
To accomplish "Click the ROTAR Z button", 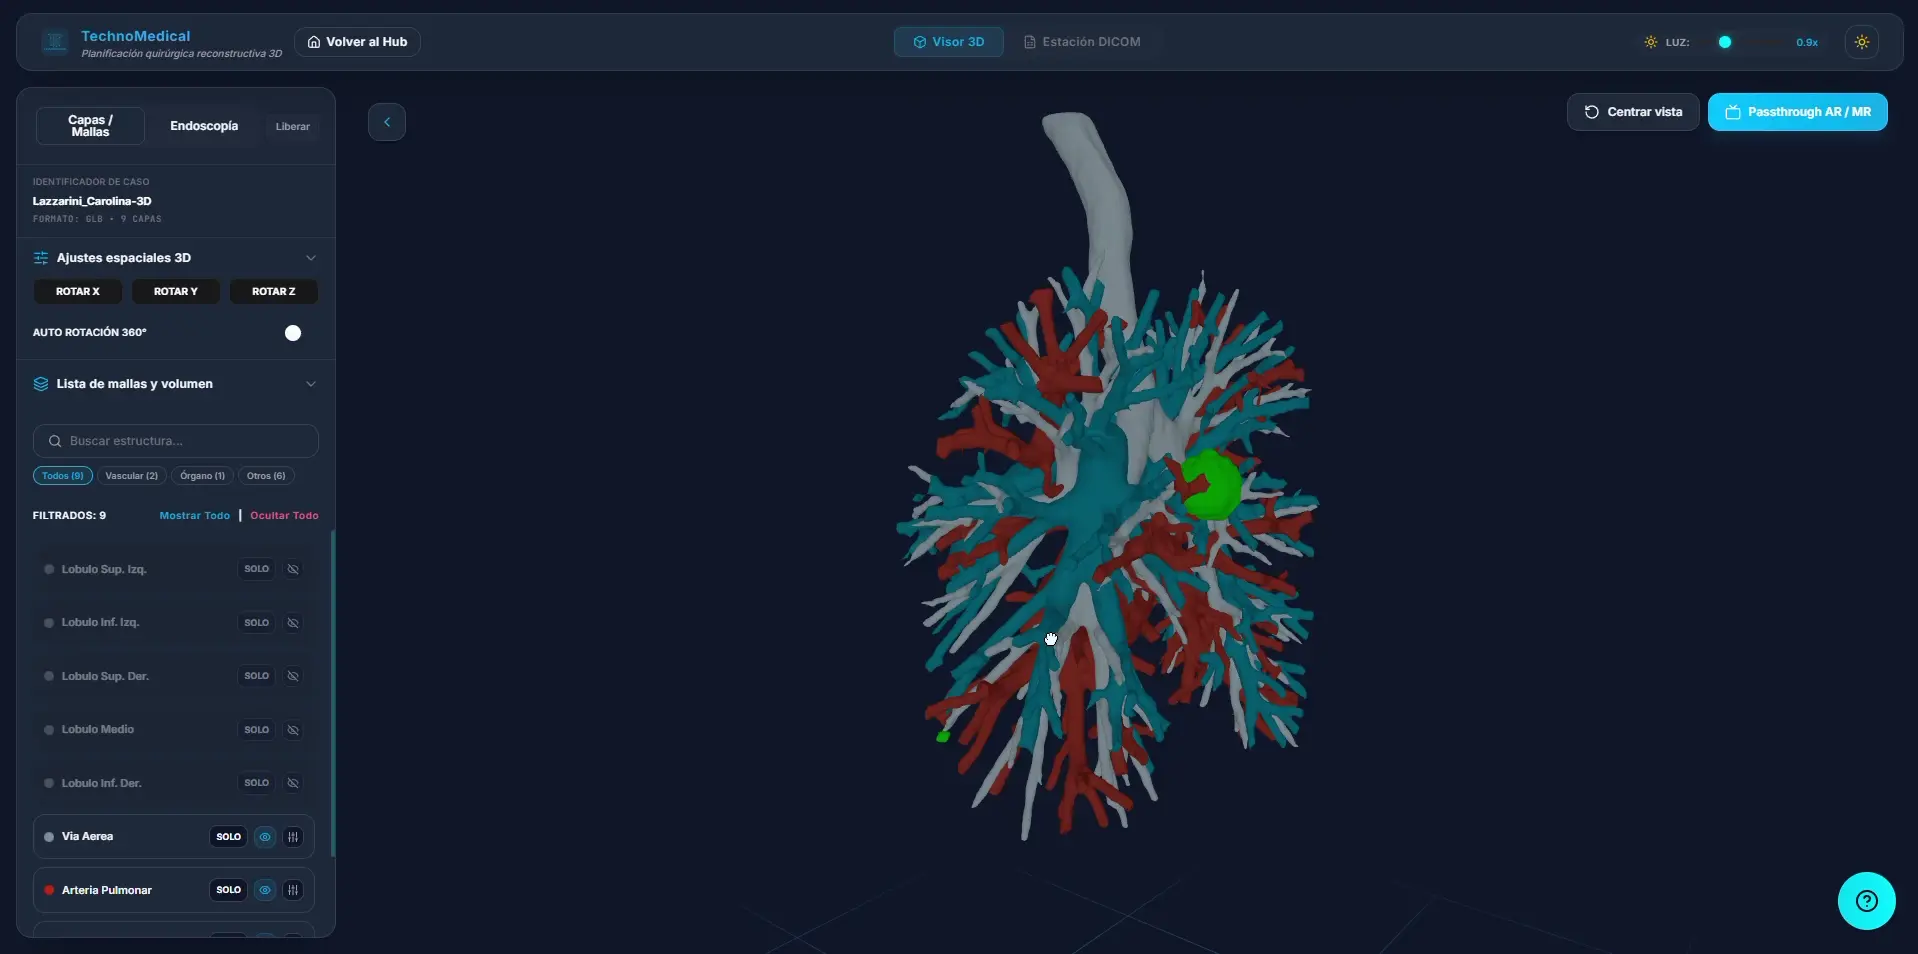I will [x=274, y=292].
